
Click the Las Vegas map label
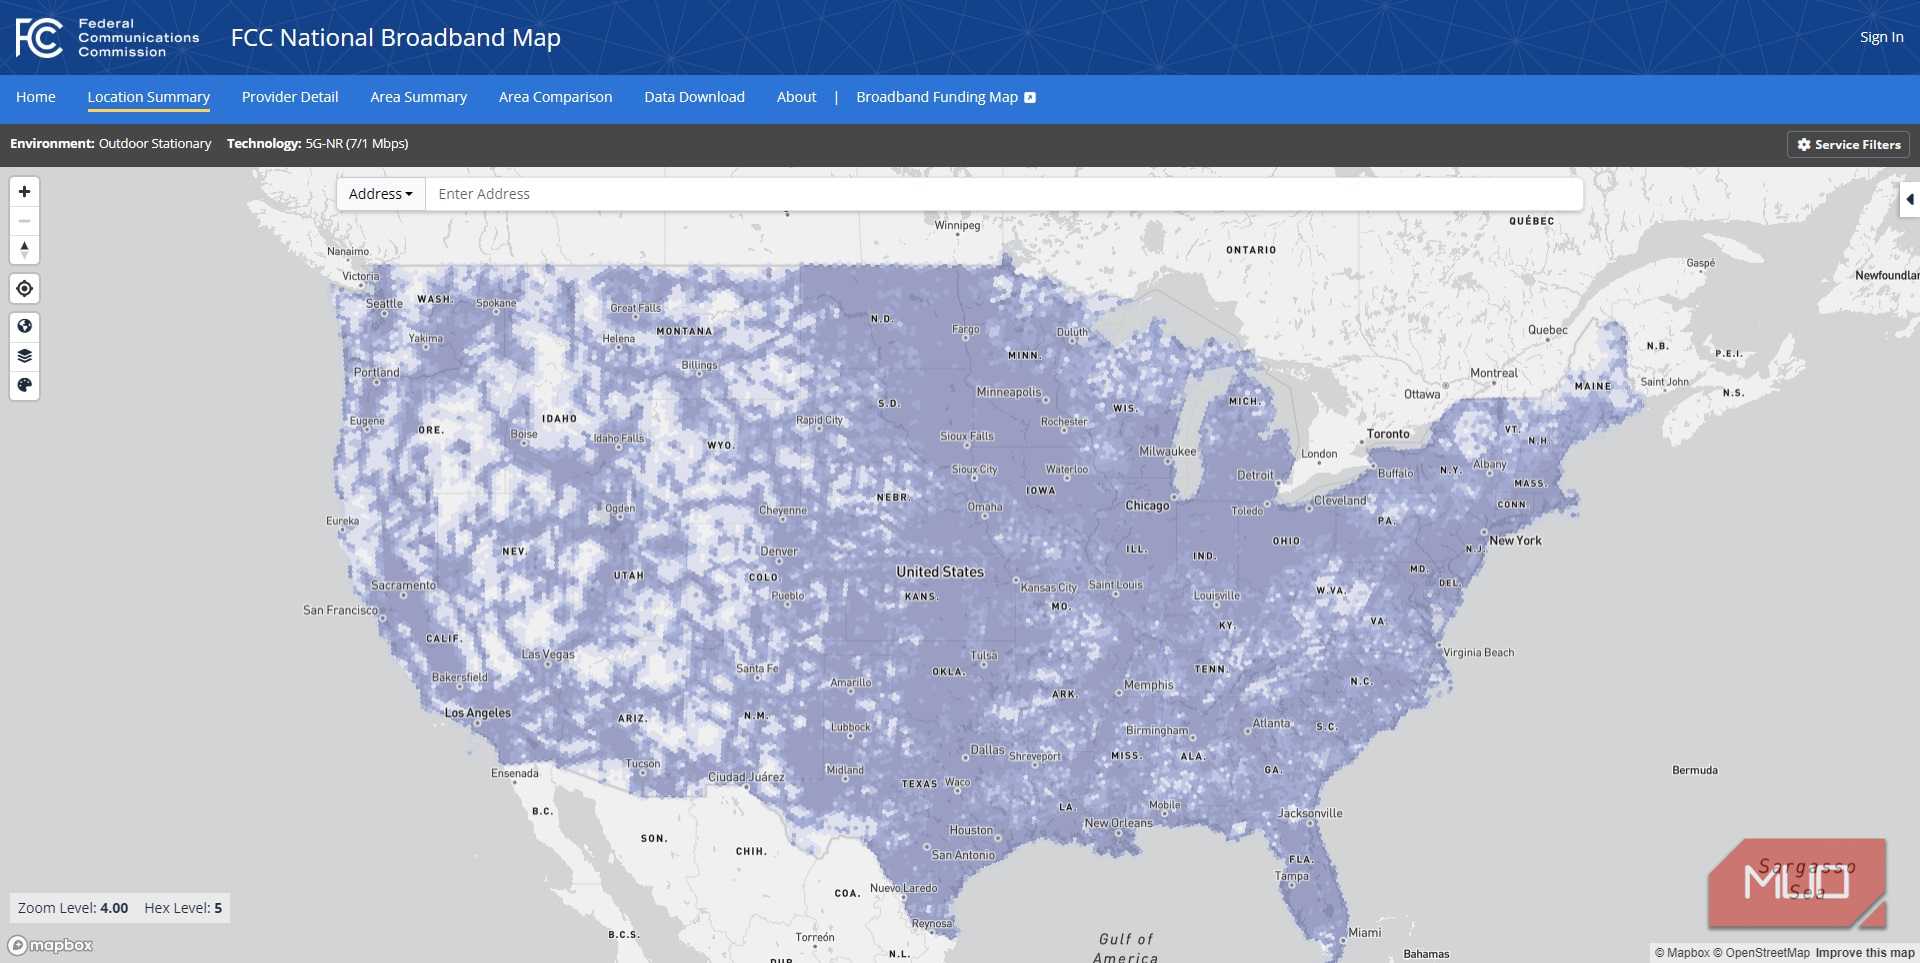(x=548, y=655)
